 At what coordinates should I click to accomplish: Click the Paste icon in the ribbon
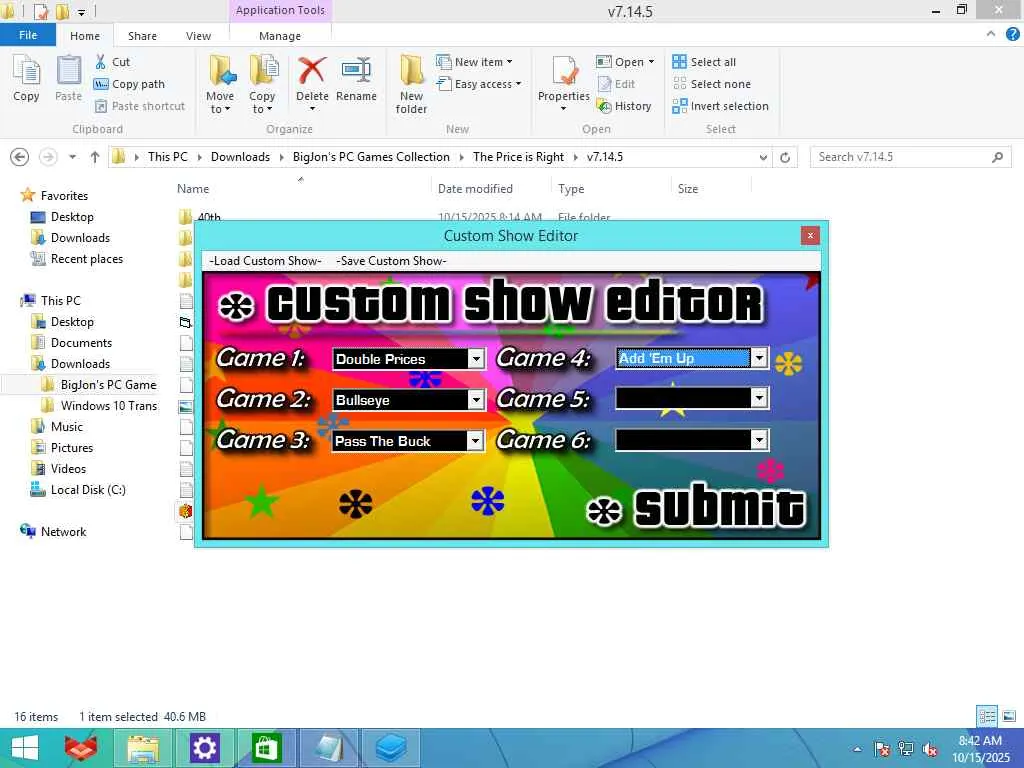pyautogui.click(x=69, y=78)
